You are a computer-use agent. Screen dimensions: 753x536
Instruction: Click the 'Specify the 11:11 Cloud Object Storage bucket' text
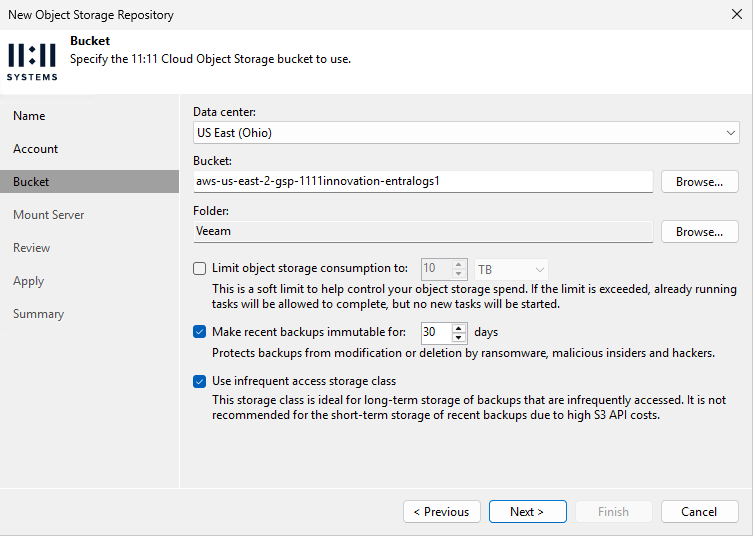(210, 59)
